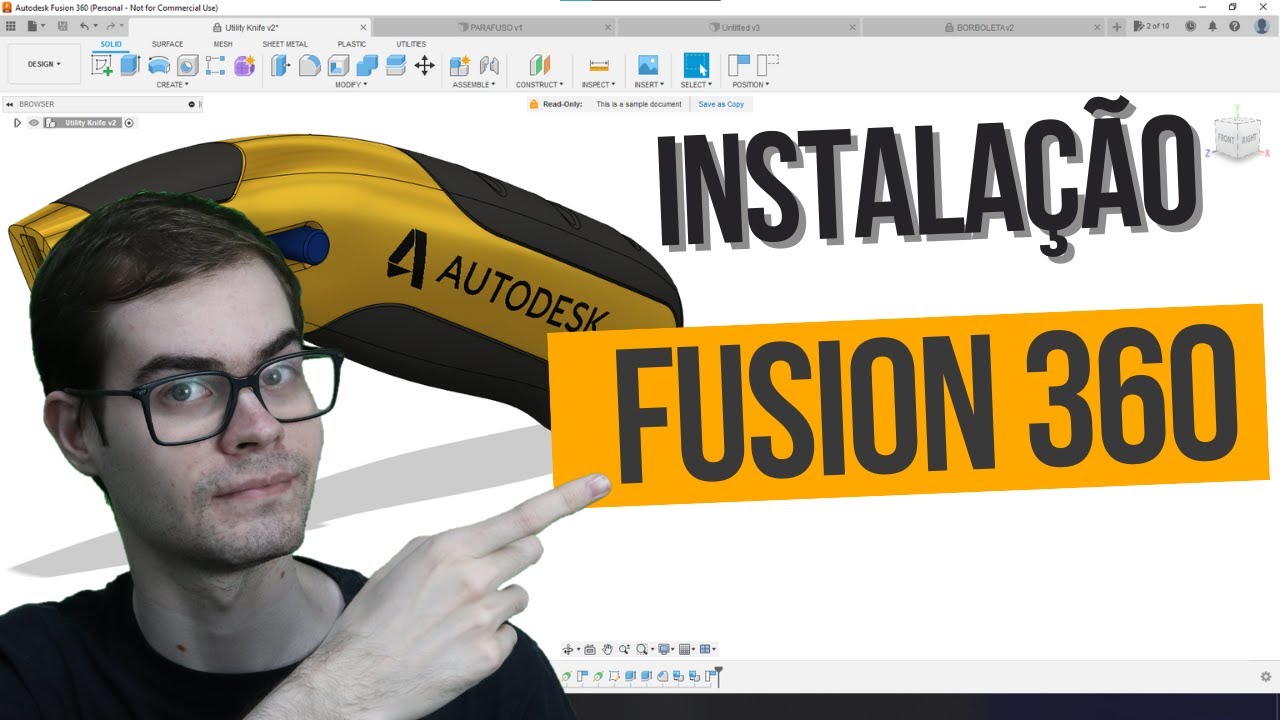
Task: Open the user profile avatar
Action: tap(1261, 26)
